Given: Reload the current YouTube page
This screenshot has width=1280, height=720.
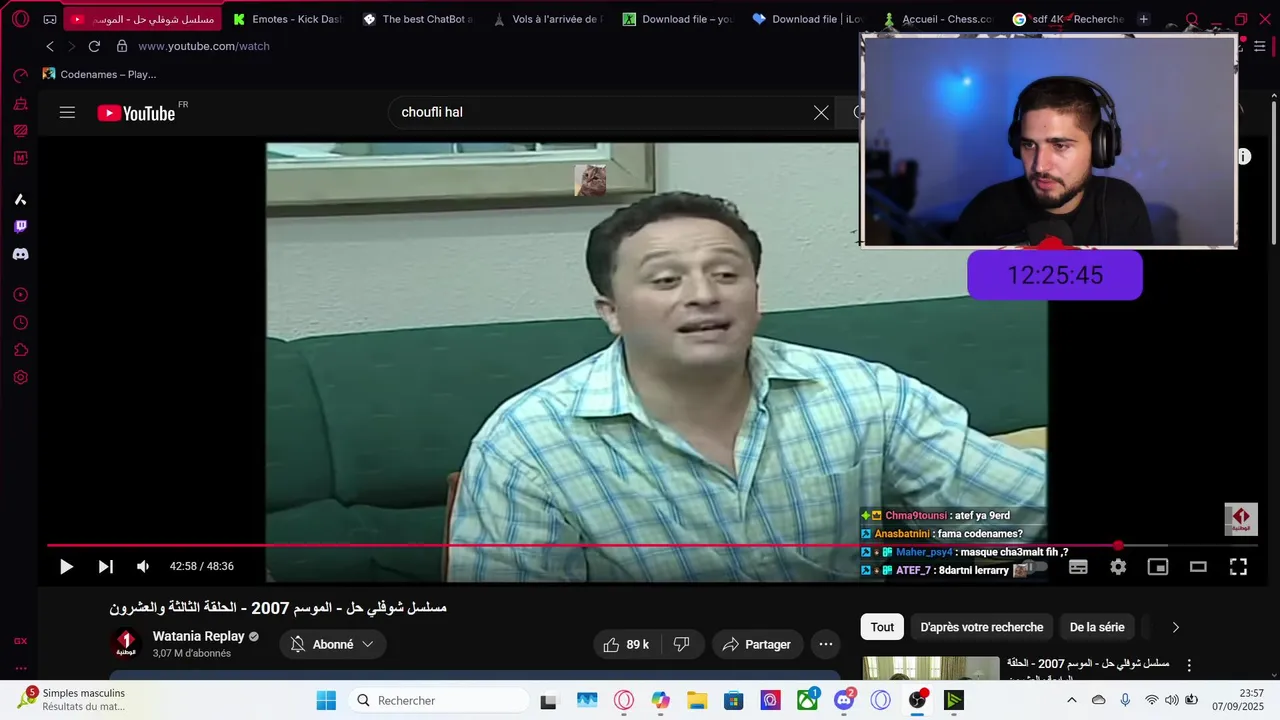Looking at the screenshot, I should tap(94, 46).
